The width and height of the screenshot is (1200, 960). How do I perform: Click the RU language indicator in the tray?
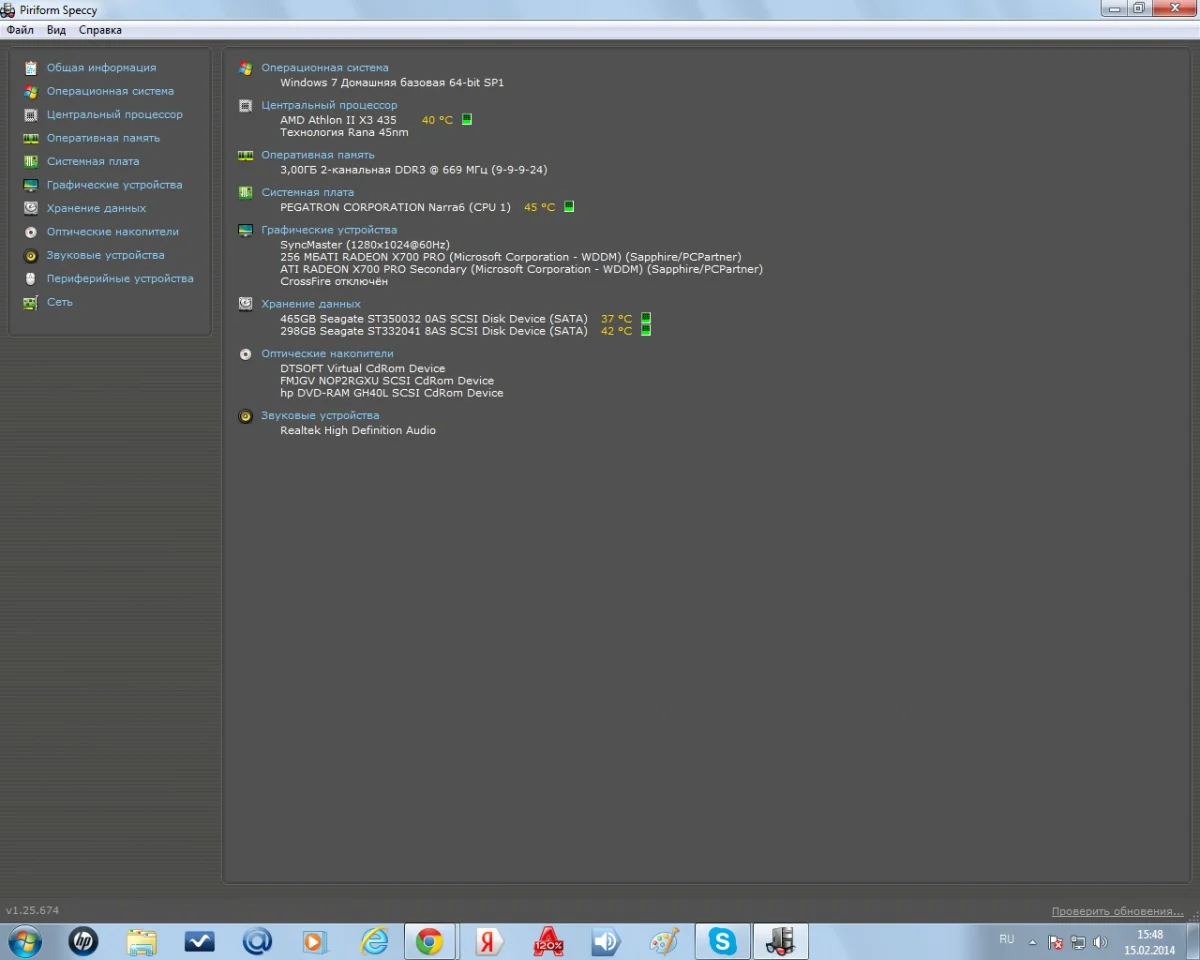coord(1006,940)
